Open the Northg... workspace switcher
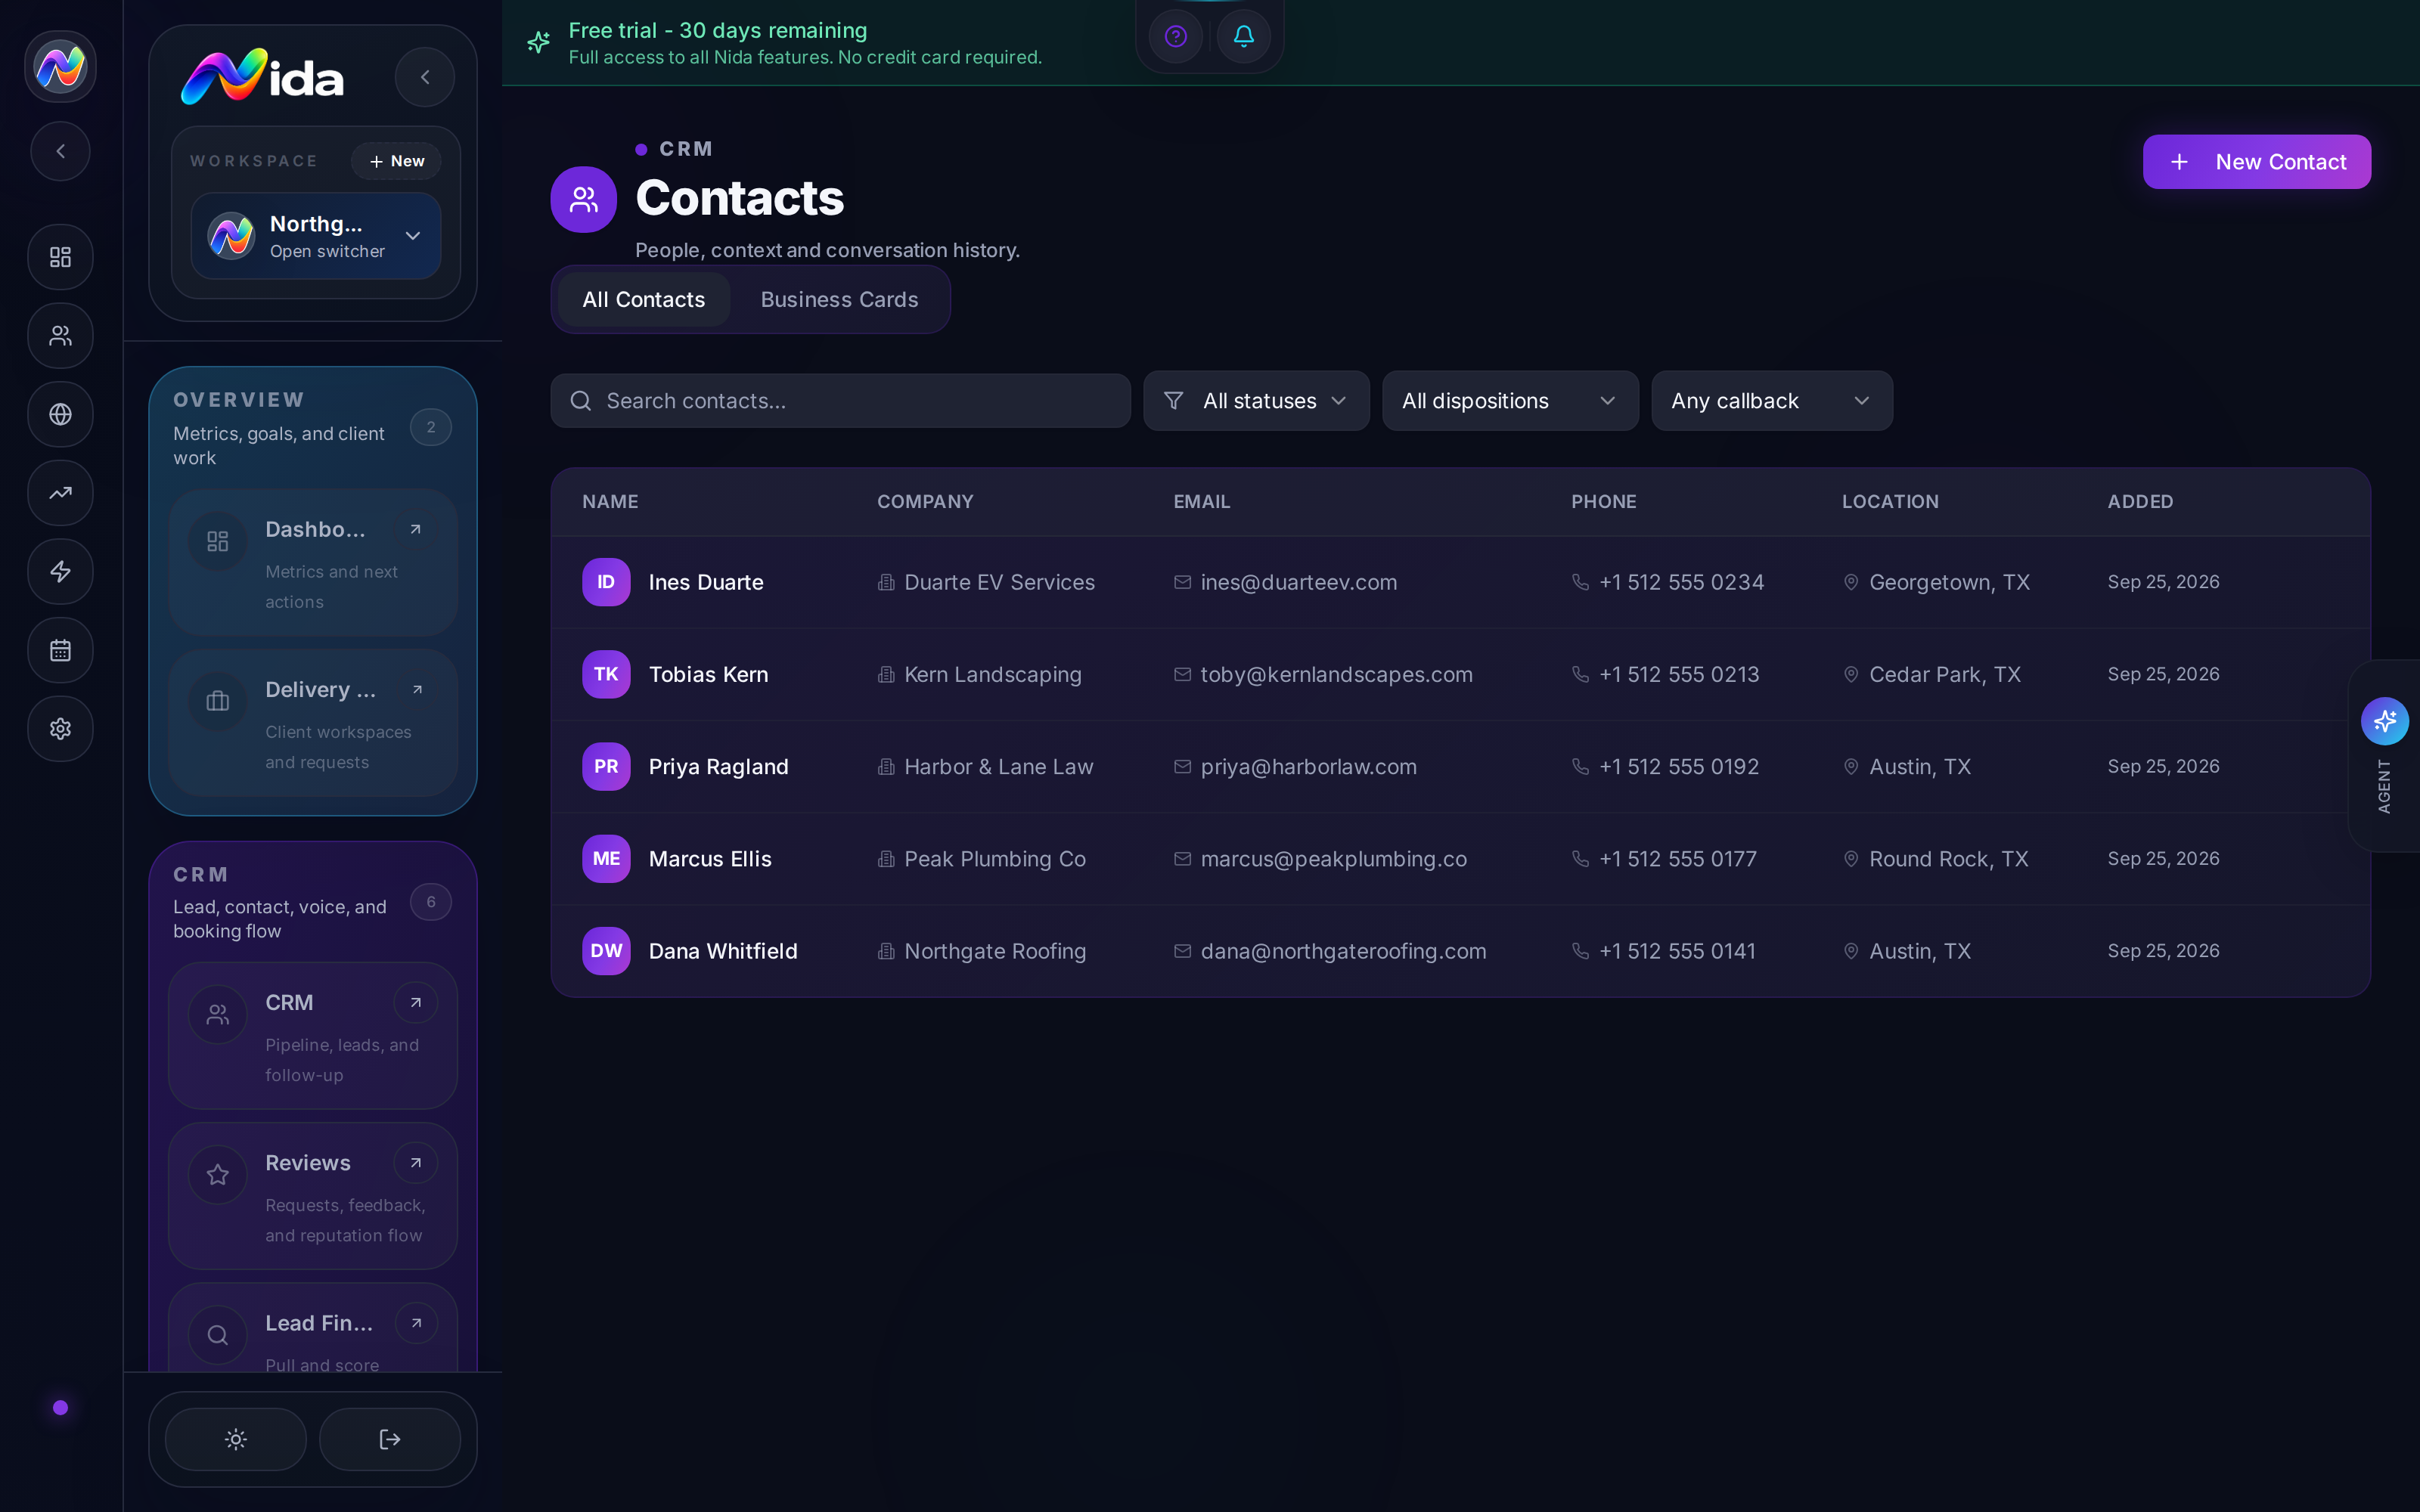The image size is (2420, 1512). click(x=316, y=236)
